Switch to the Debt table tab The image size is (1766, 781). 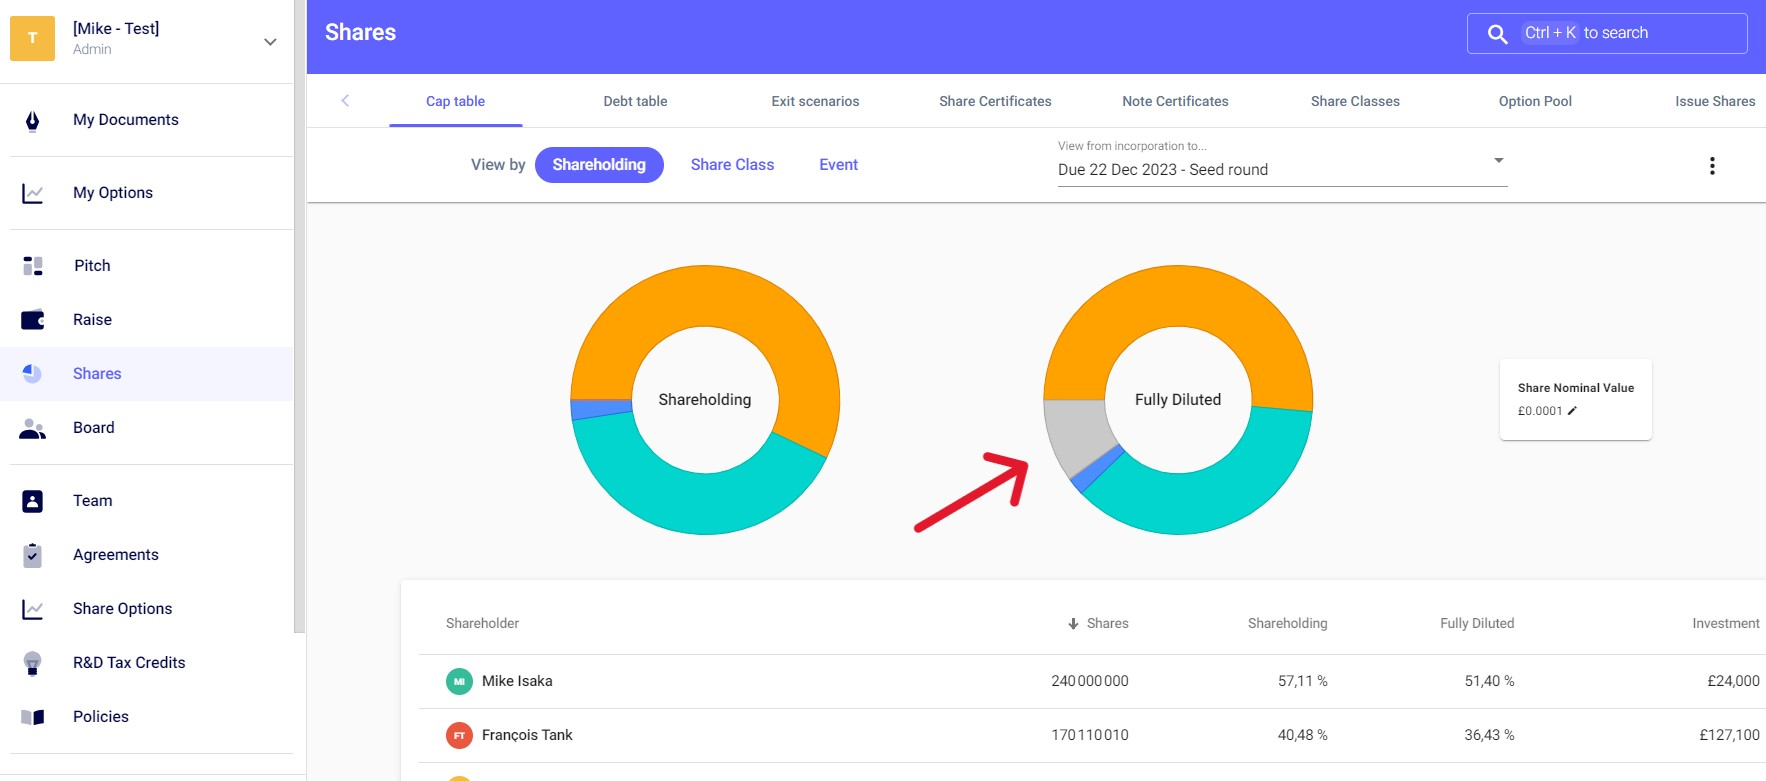tap(635, 101)
